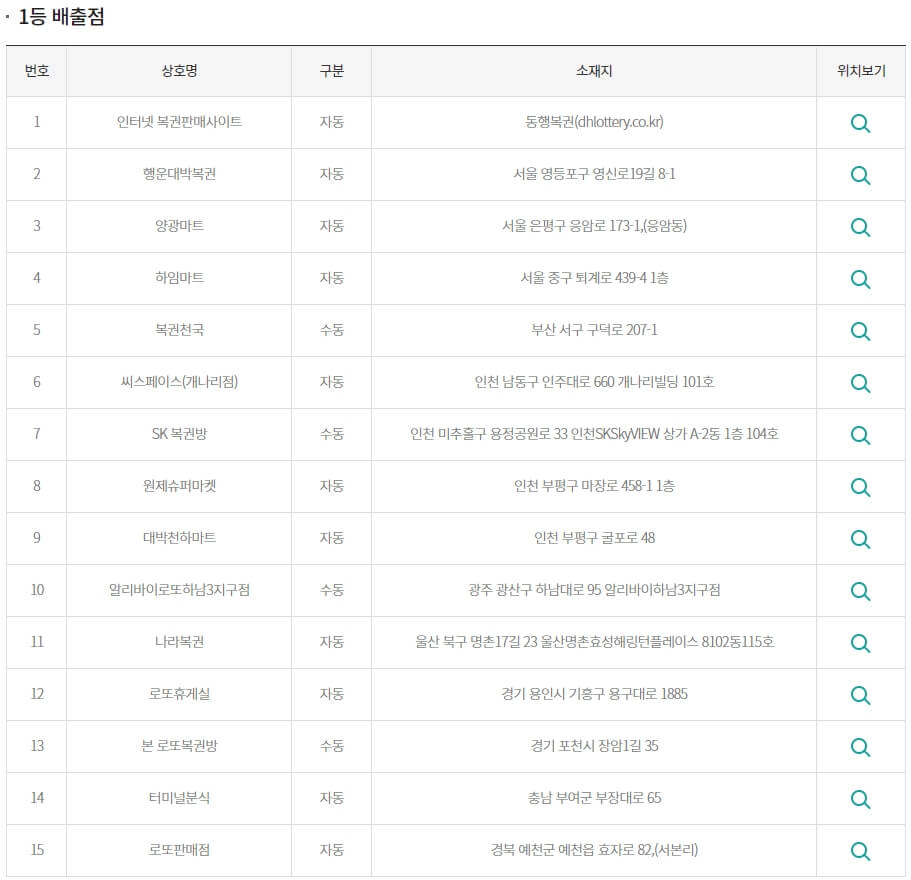The image size is (911, 880).
Task: Click address 인천 남동구 인주대로 660 개나리빌딩
Action: (x=576, y=382)
